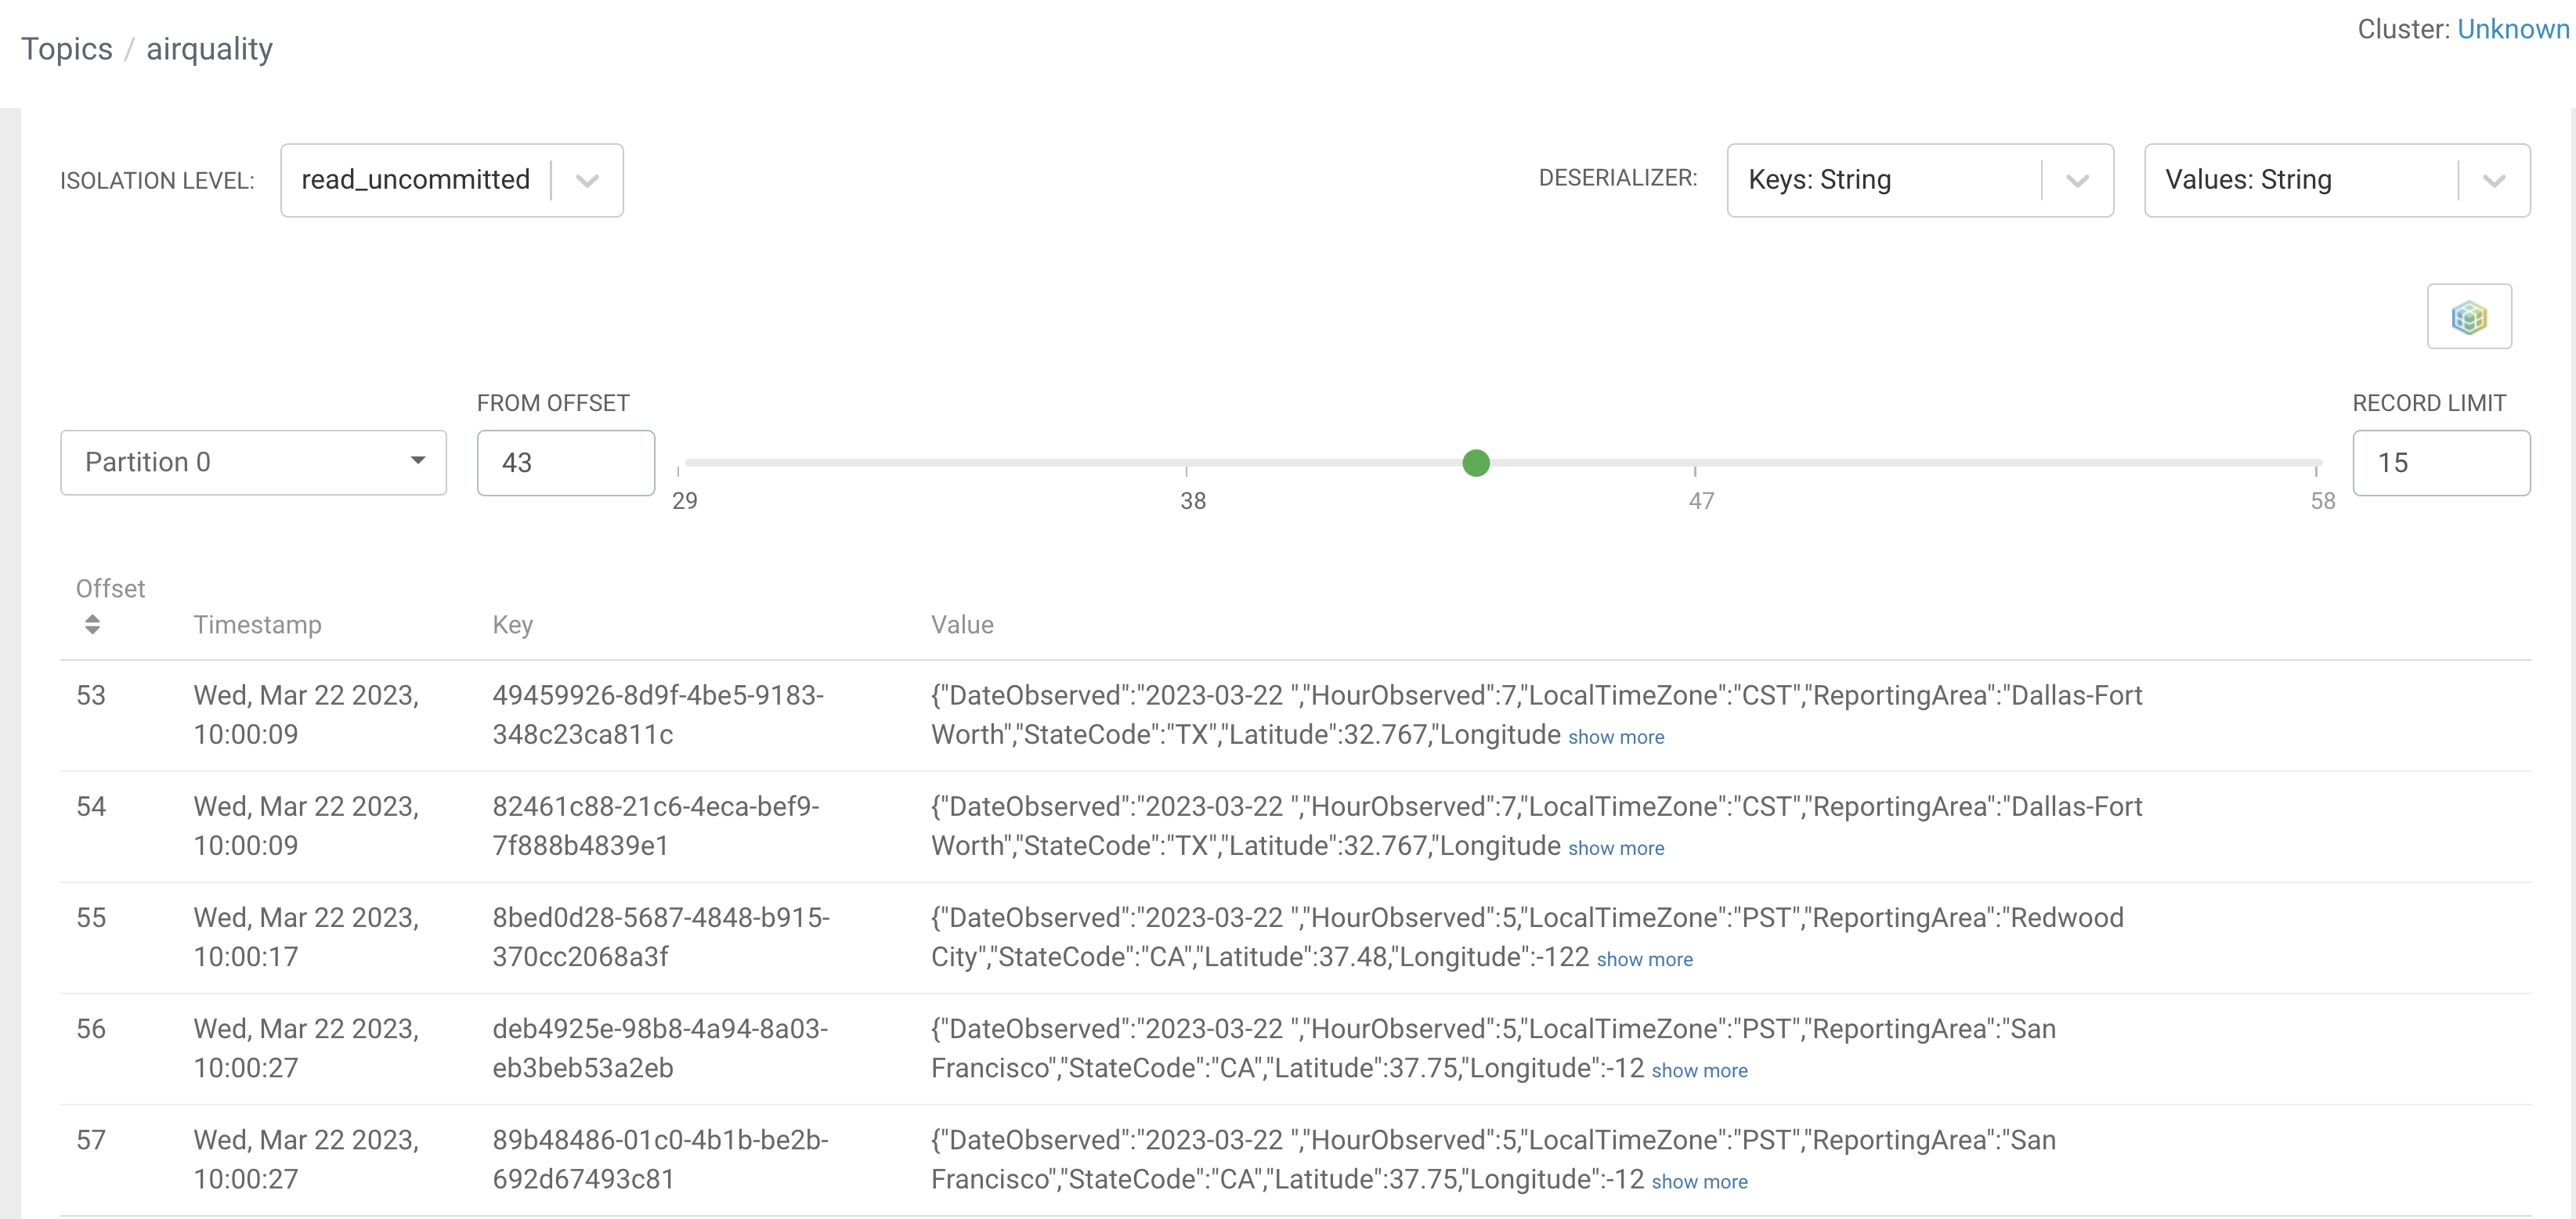Focus the From Offset input field

565,463
